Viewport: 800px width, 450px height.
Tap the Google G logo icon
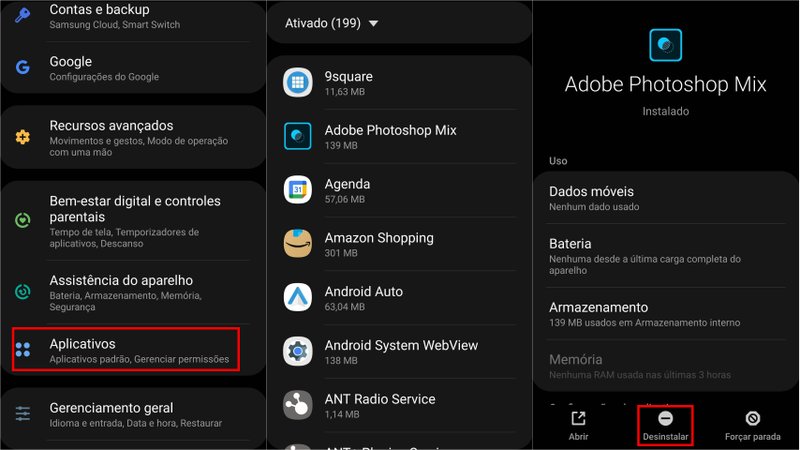pos(22,67)
